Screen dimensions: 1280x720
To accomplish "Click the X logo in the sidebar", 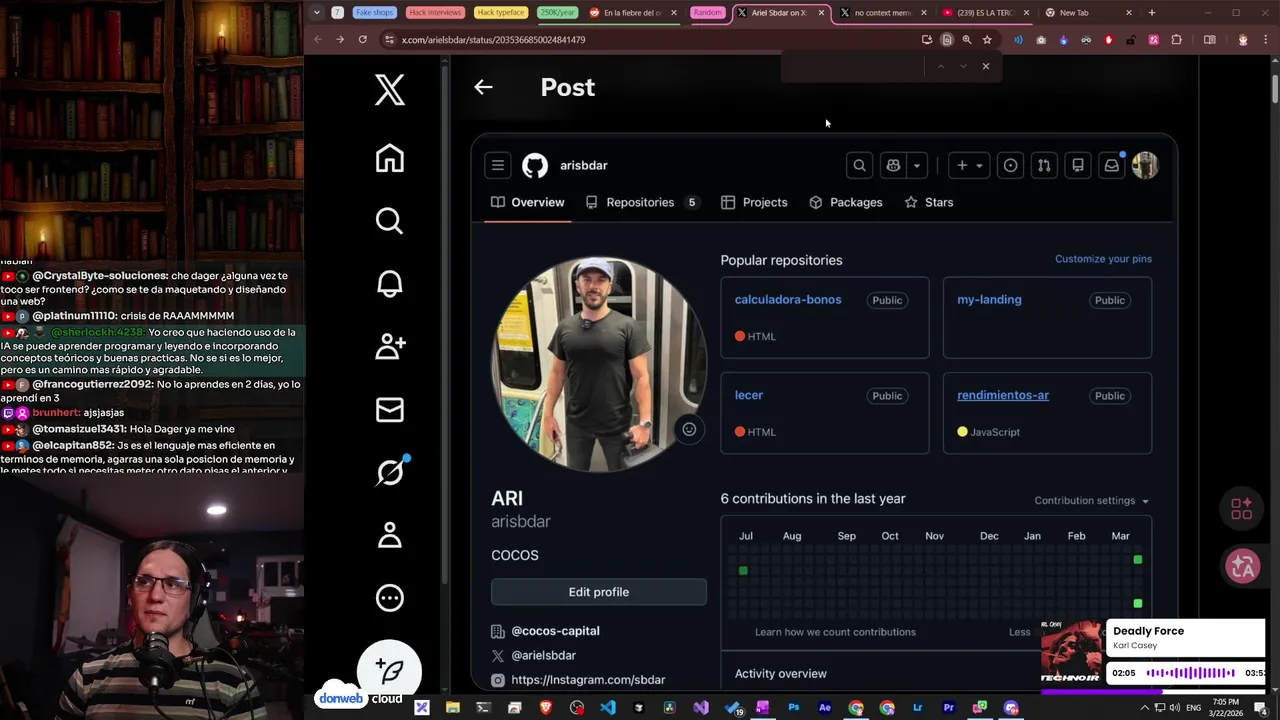I will [390, 89].
